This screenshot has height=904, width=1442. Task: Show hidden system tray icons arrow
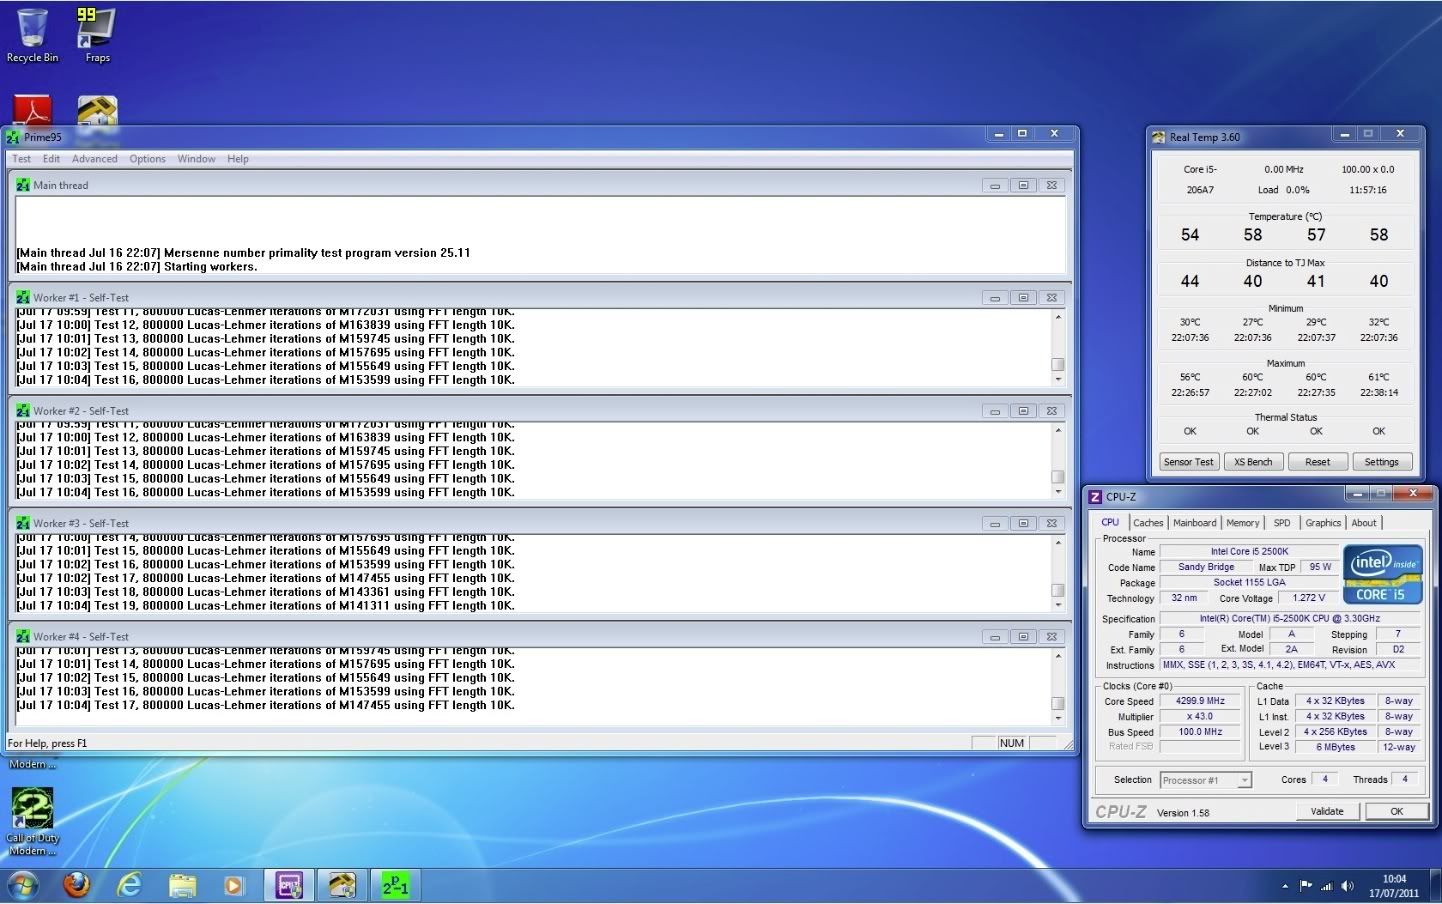click(x=1285, y=886)
